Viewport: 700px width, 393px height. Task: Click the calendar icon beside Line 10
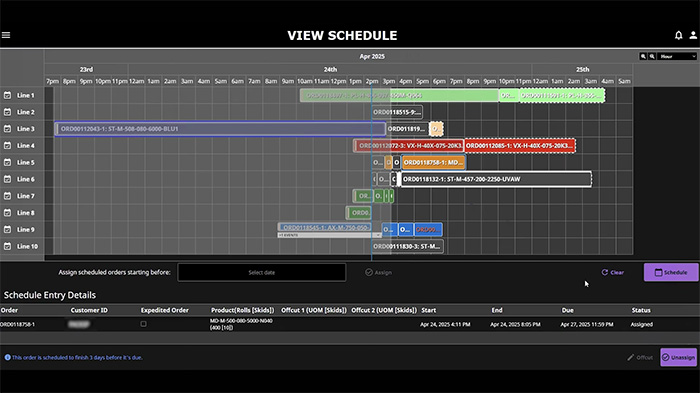[x=7, y=247]
